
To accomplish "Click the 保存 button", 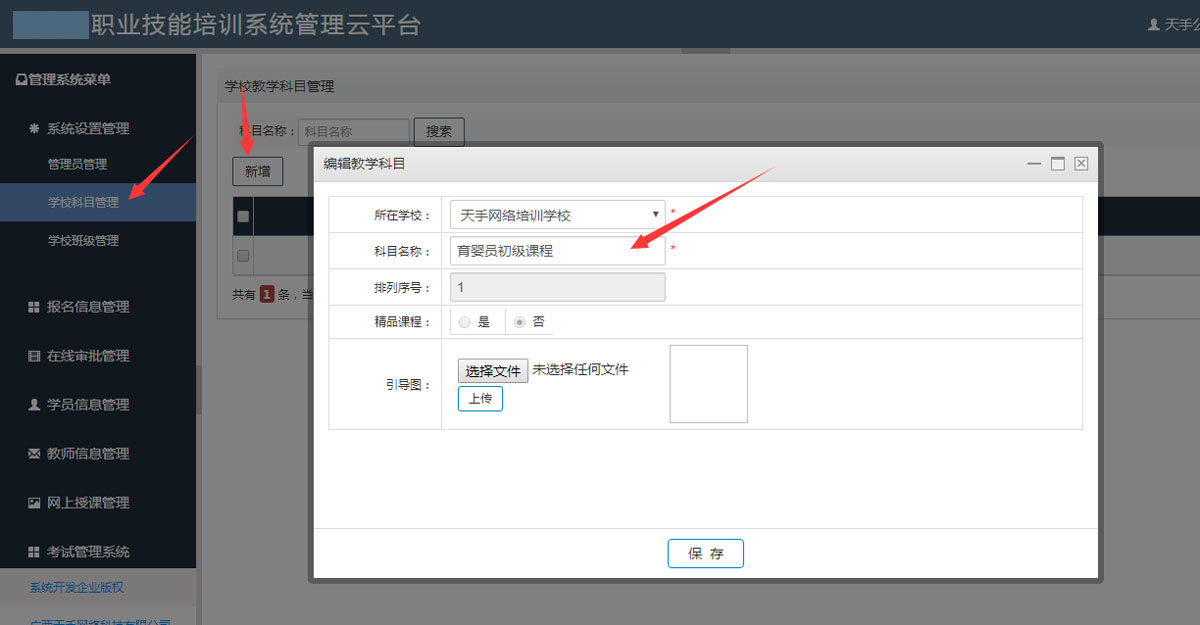I will point(705,554).
